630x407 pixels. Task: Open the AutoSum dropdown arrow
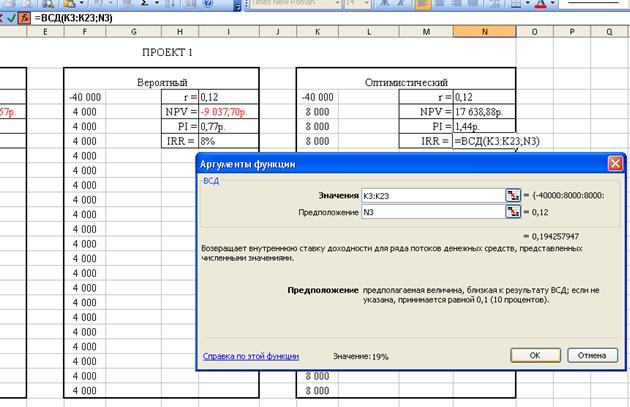tap(157, 4)
